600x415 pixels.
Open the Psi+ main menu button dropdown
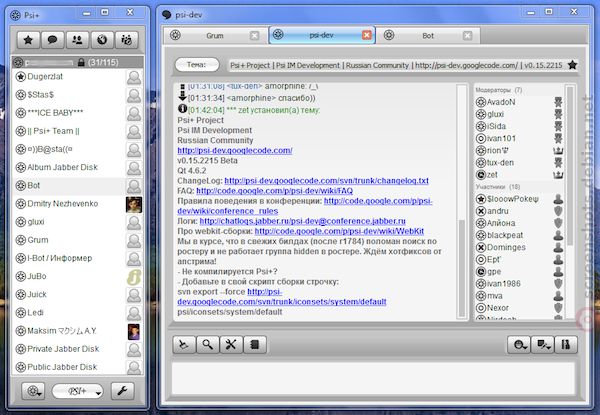pos(33,391)
